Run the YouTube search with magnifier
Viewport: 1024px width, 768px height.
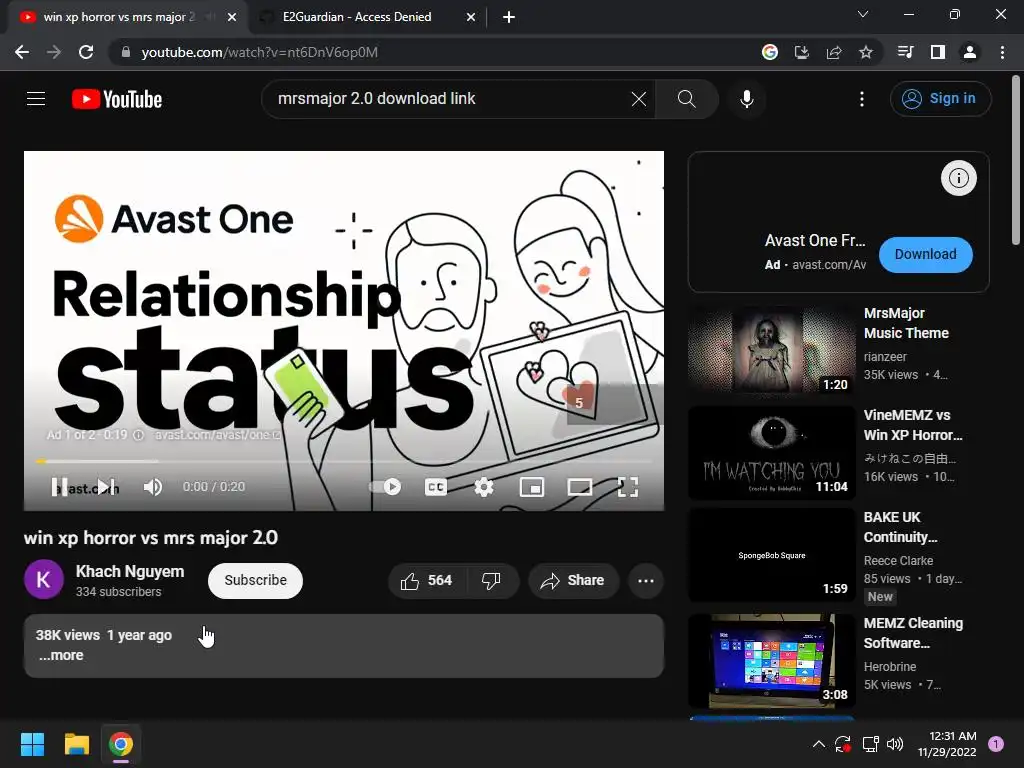[686, 99]
